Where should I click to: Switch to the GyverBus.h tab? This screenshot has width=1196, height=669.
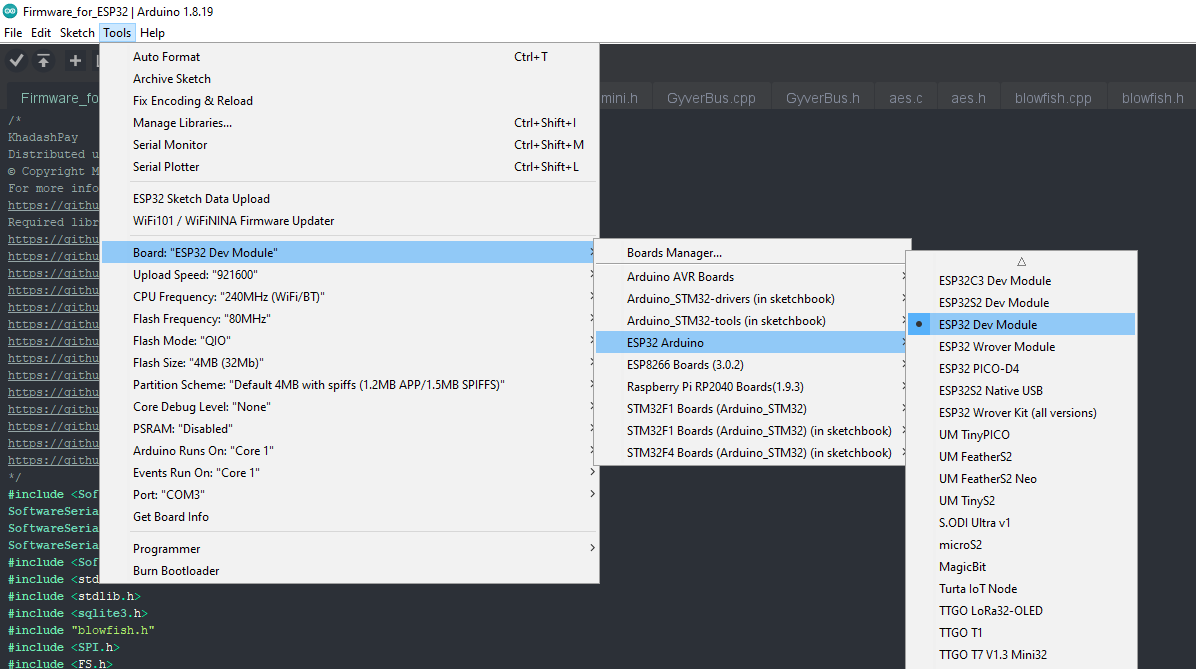point(822,98)
